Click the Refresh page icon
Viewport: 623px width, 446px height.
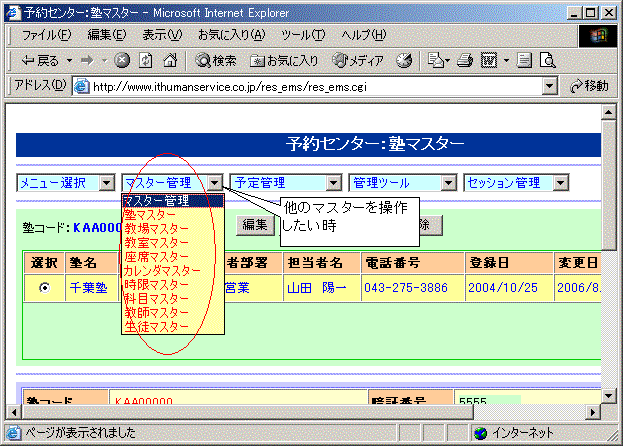pyautogui.click(x=146, y=60)
